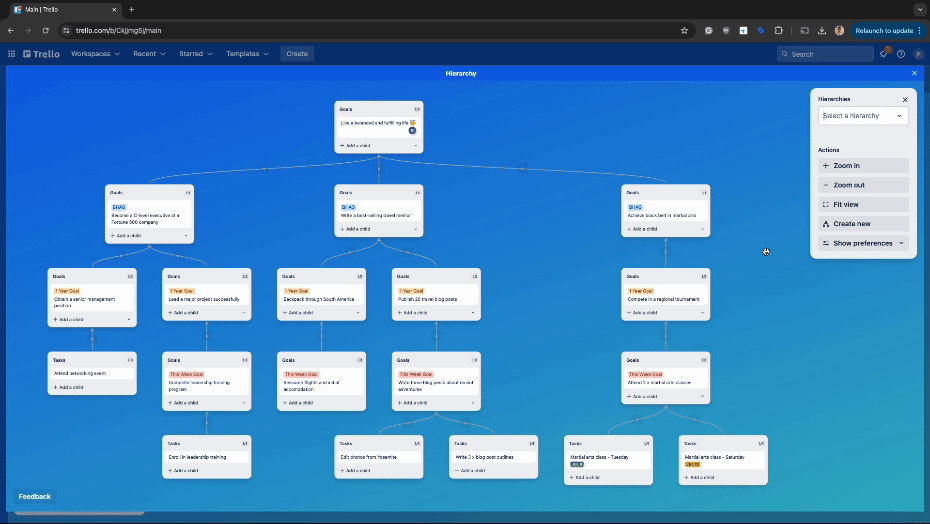Click the Create new hierarchy action
The image size is (930, 524).
[x=863, y=224]
